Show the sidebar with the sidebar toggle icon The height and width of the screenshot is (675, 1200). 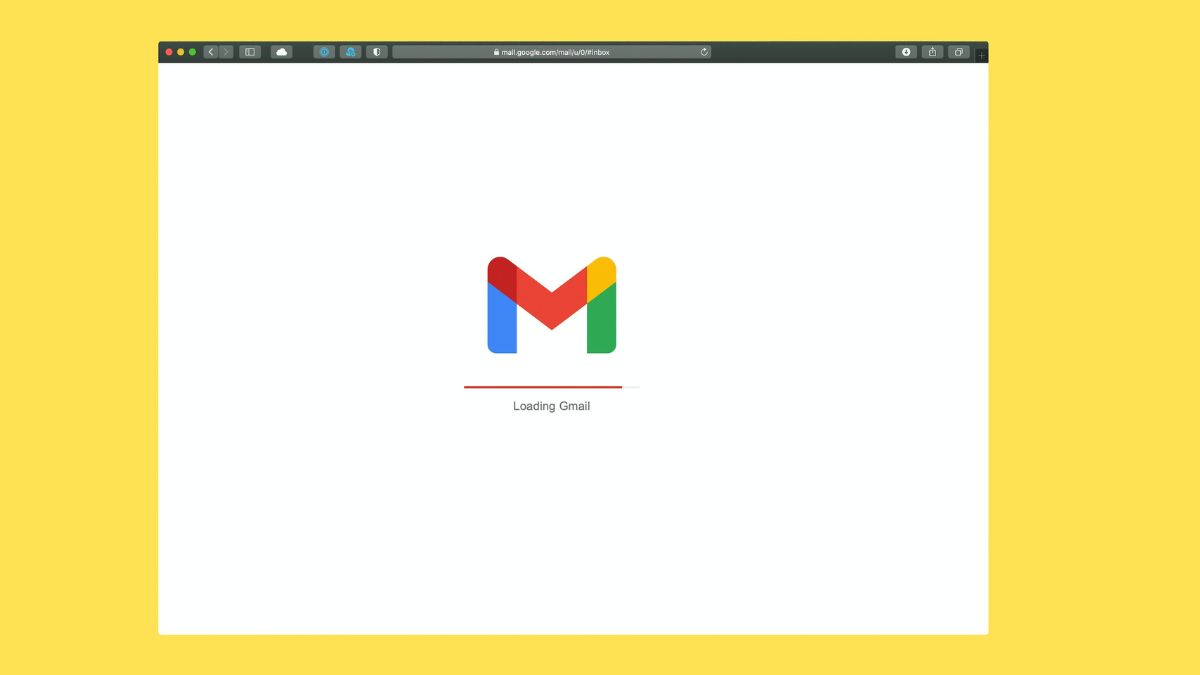pos(248,51)
